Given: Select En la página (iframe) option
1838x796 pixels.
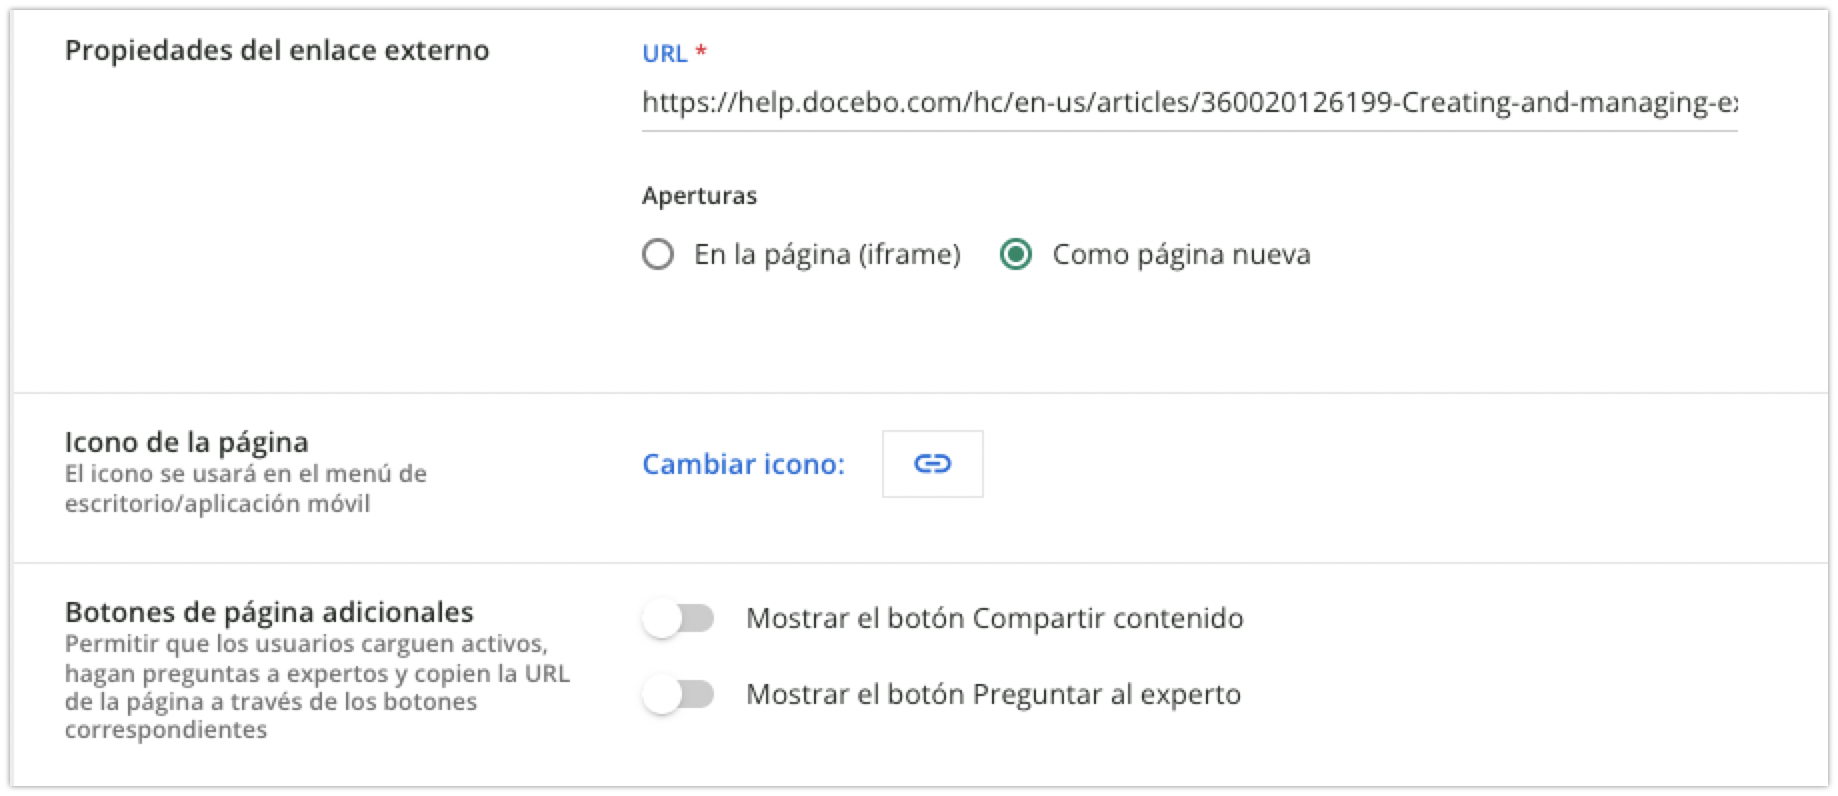Looking at the screenshot, I should click(x=658, y=255).
